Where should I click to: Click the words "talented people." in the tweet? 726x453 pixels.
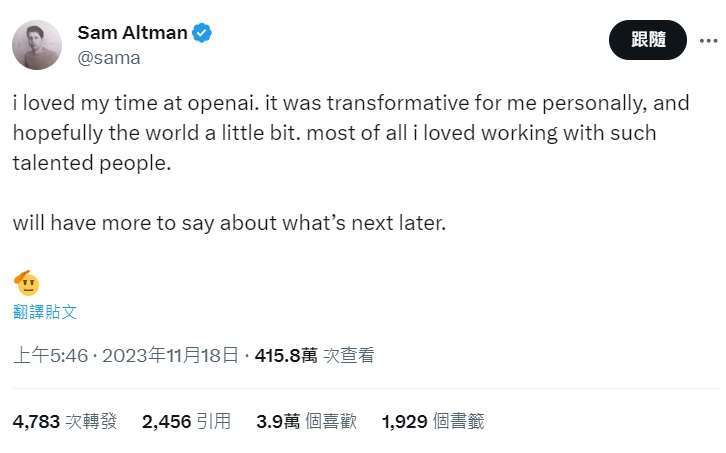coord(93,163)
